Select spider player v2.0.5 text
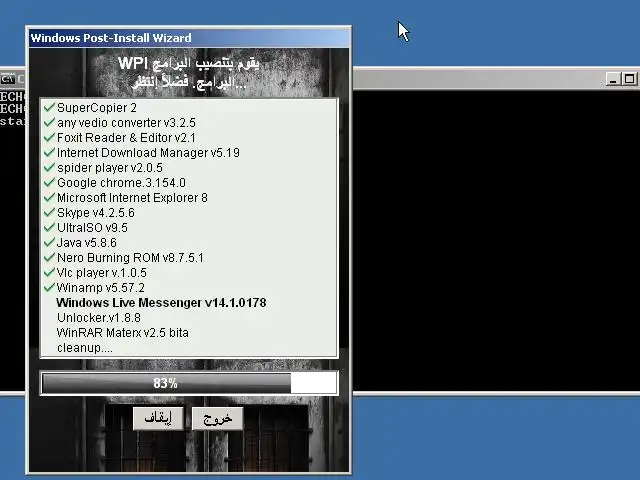The image size is (640, 480). tap(110, 168)
